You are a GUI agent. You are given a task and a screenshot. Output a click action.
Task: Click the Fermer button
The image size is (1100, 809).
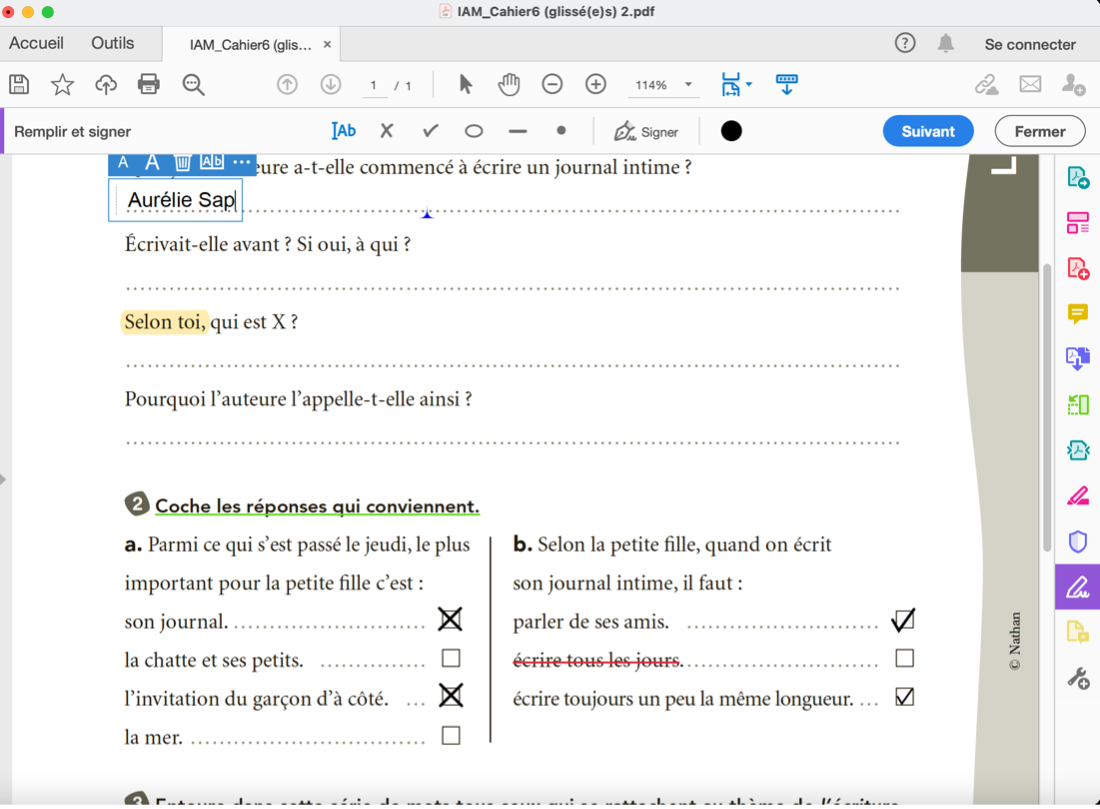tap(1040, 131)
